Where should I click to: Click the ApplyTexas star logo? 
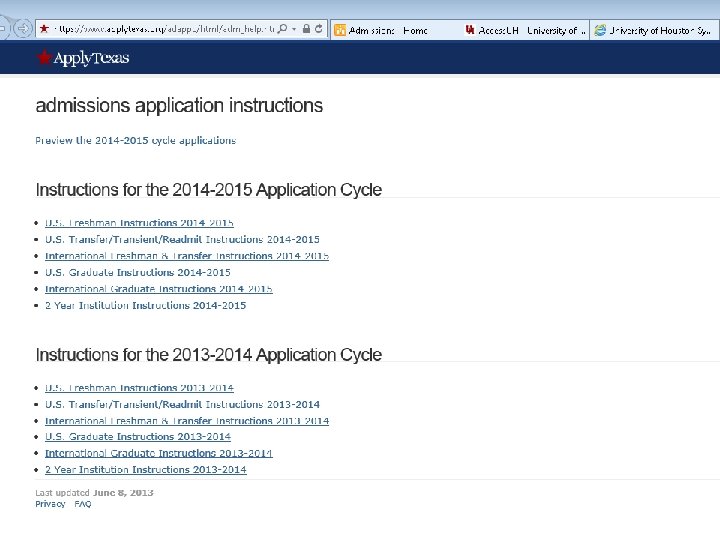pos(44,58)
